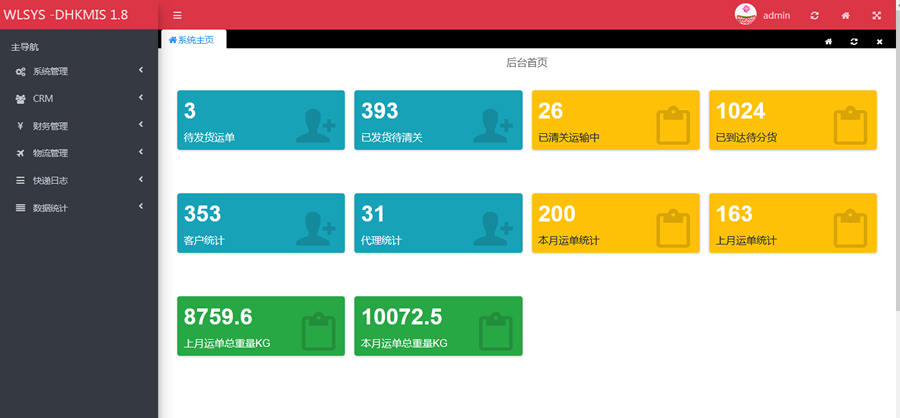Expand 系统管理 with its chevron arrow
The image size is (900, 418).
point(141,70)
